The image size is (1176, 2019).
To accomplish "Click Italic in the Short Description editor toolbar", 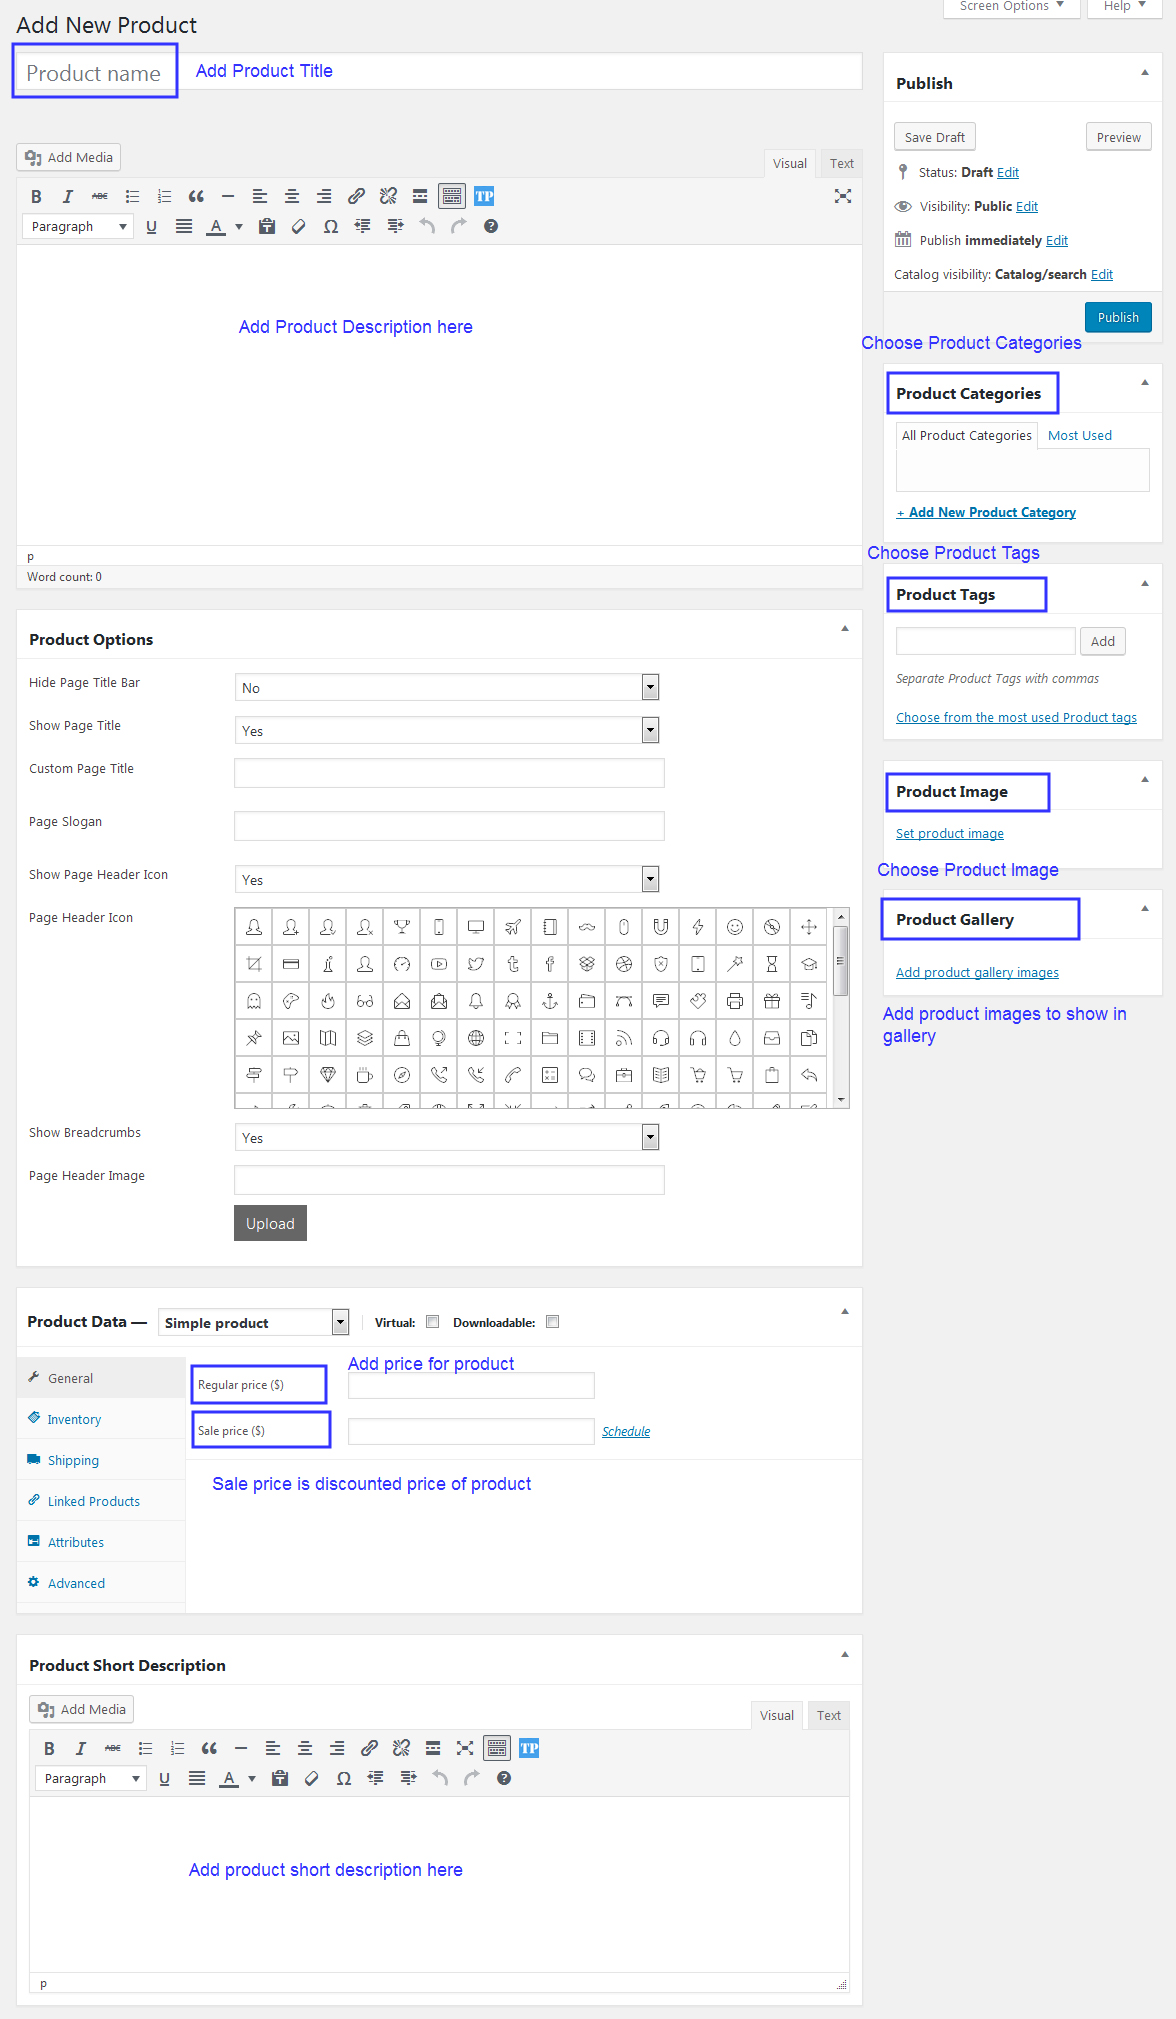I will click(x=81, y=1749).
